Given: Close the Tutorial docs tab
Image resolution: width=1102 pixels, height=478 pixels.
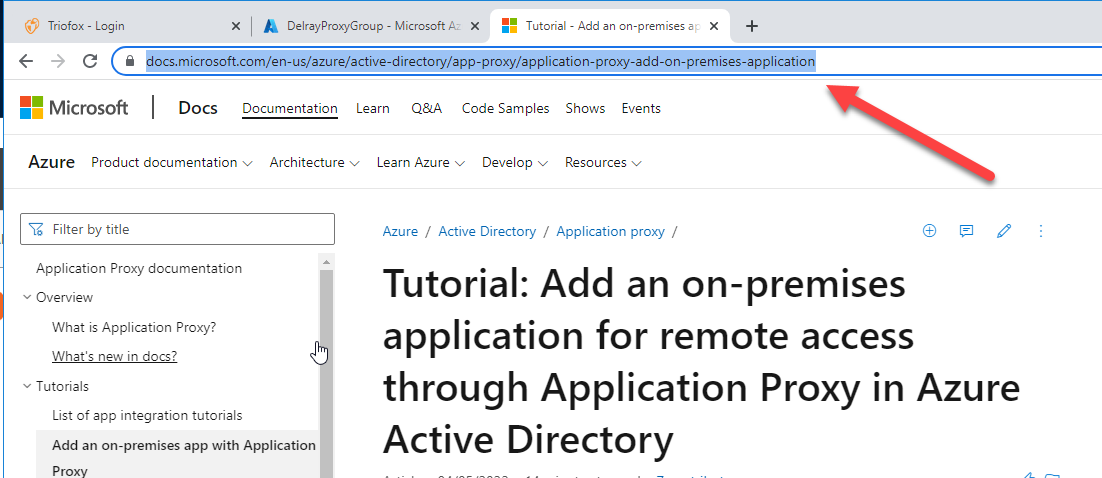Looking at the screenshot, I should click(714, 26).
